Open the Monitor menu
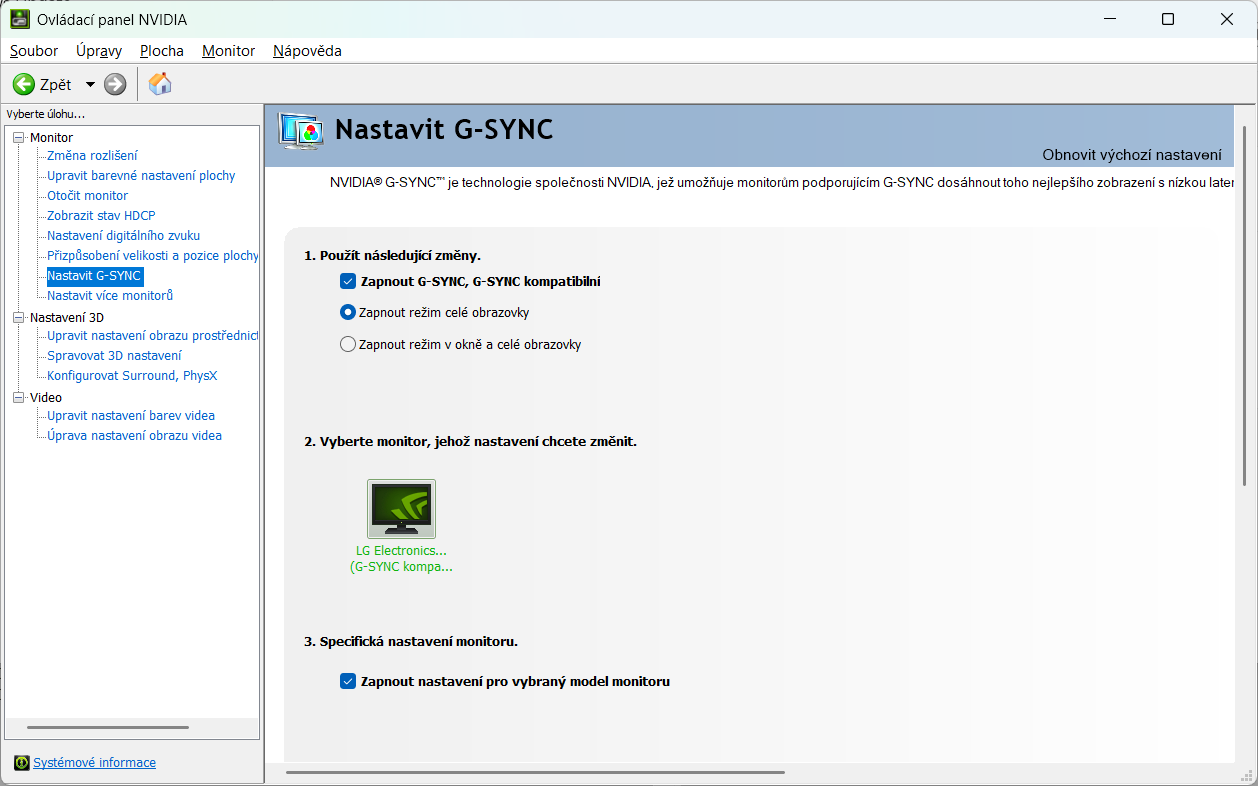This screenshot has width=1258, height=786. tap(228, 50)
